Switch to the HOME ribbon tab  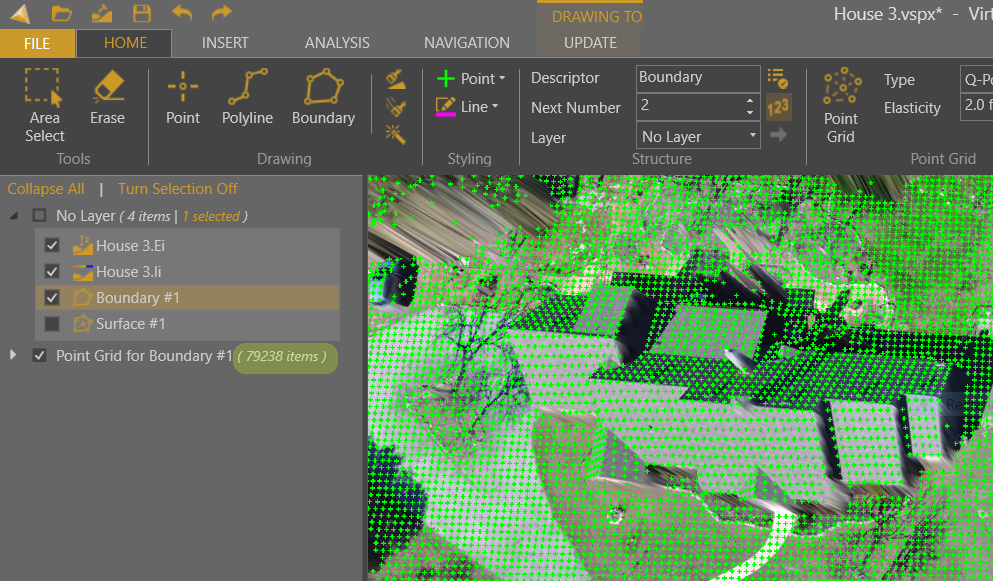coord(125,43)
